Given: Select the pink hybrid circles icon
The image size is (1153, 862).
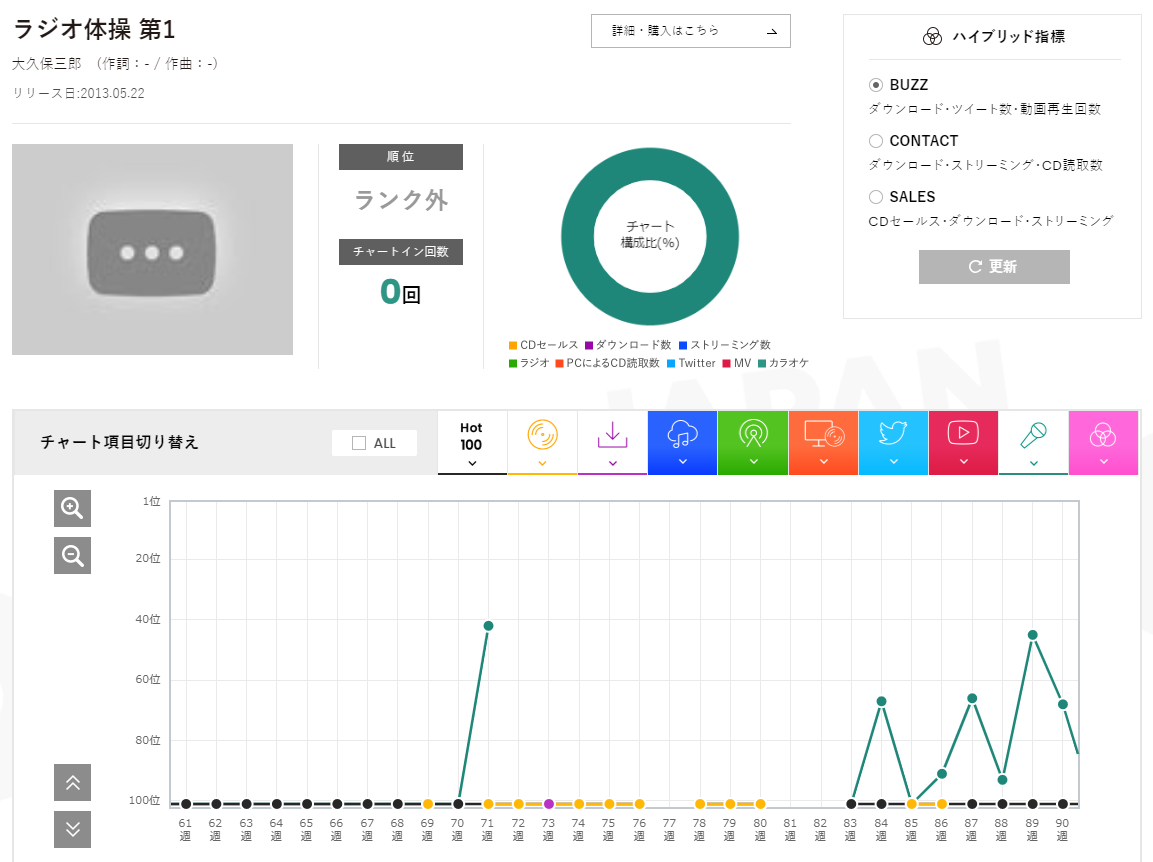Looking at the screenshot, I should 1103,435.
